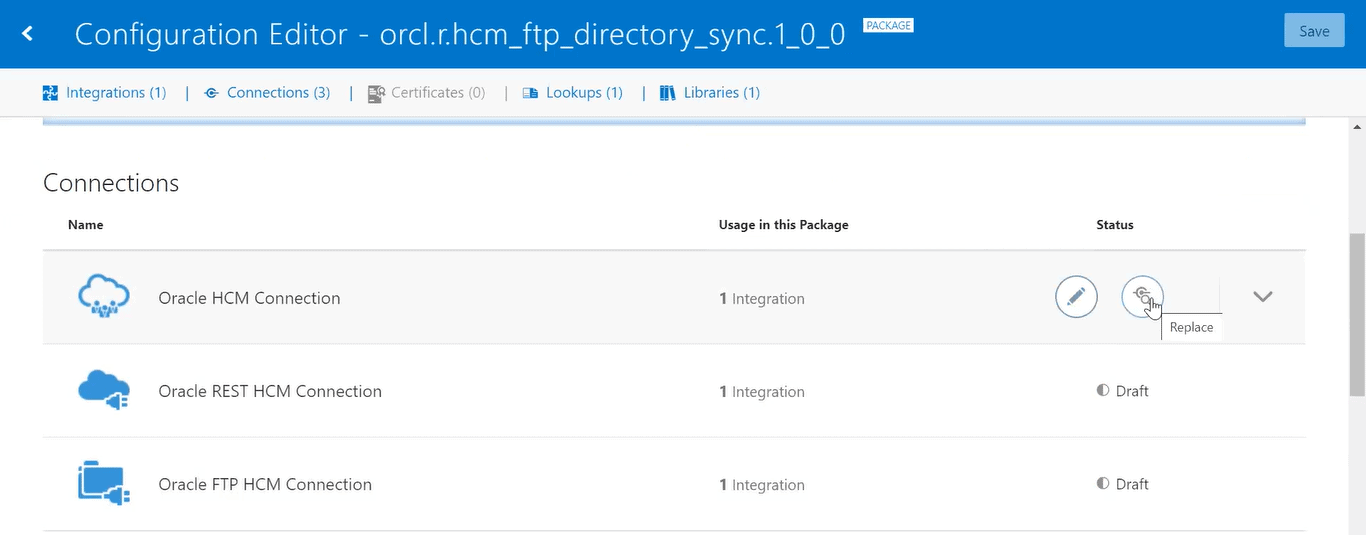Viewport: 1366px width, 535px height.
Task: Click Draft status of Oracle FTP HCM Connection
Action: click(x=1123, y=484)
